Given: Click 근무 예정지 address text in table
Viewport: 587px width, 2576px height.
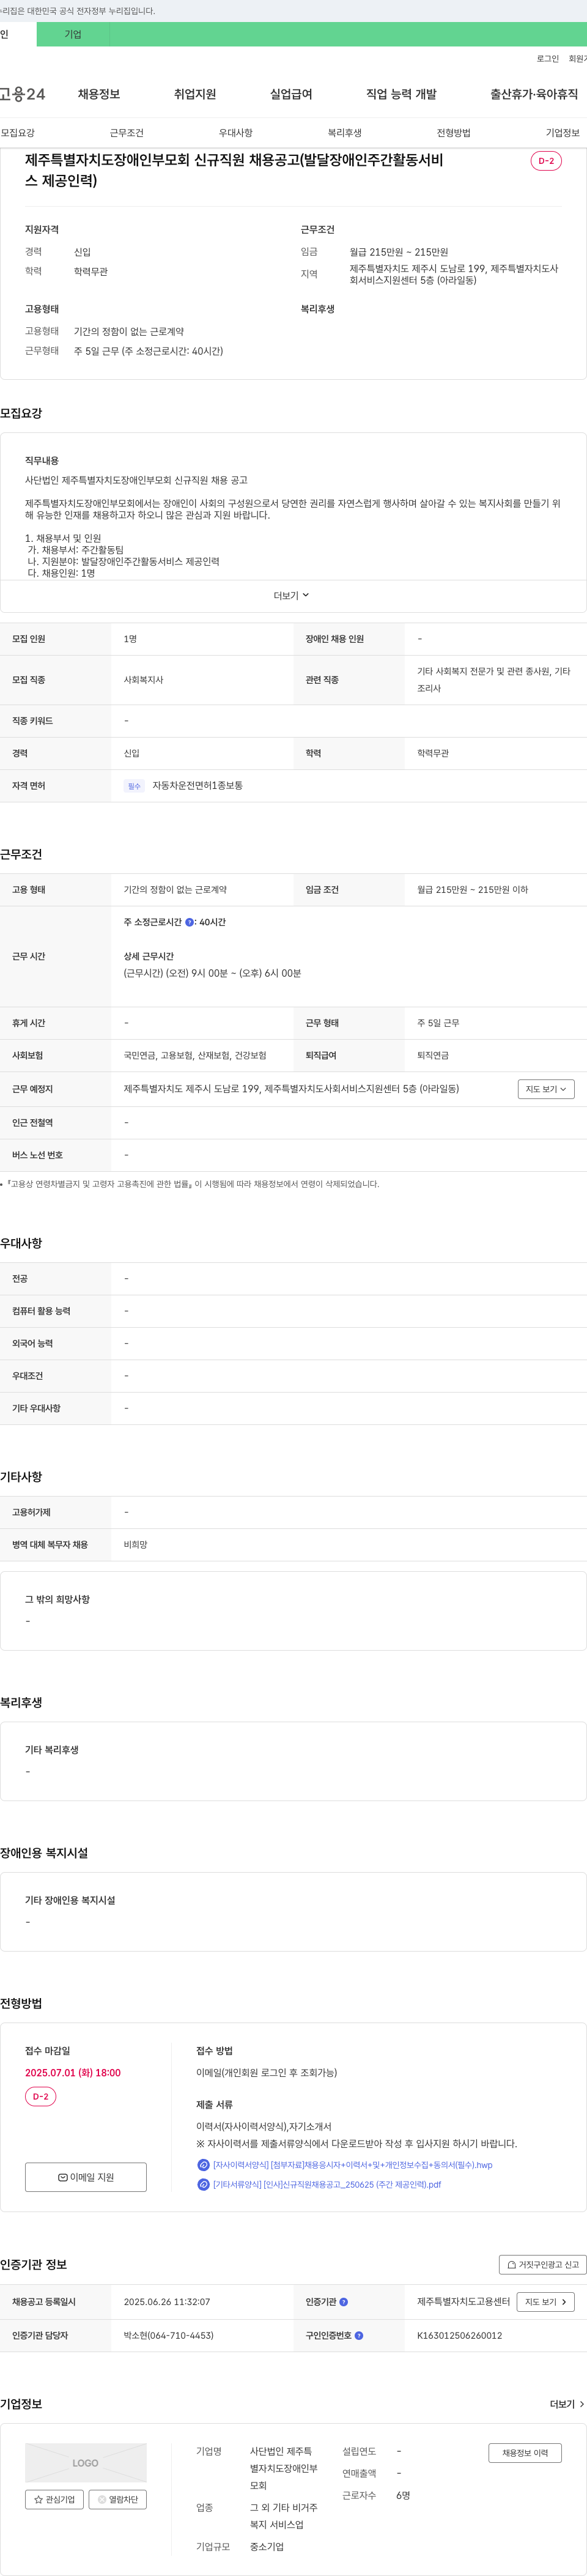Looking at the screenshot, I should (x=291, y=1089).
